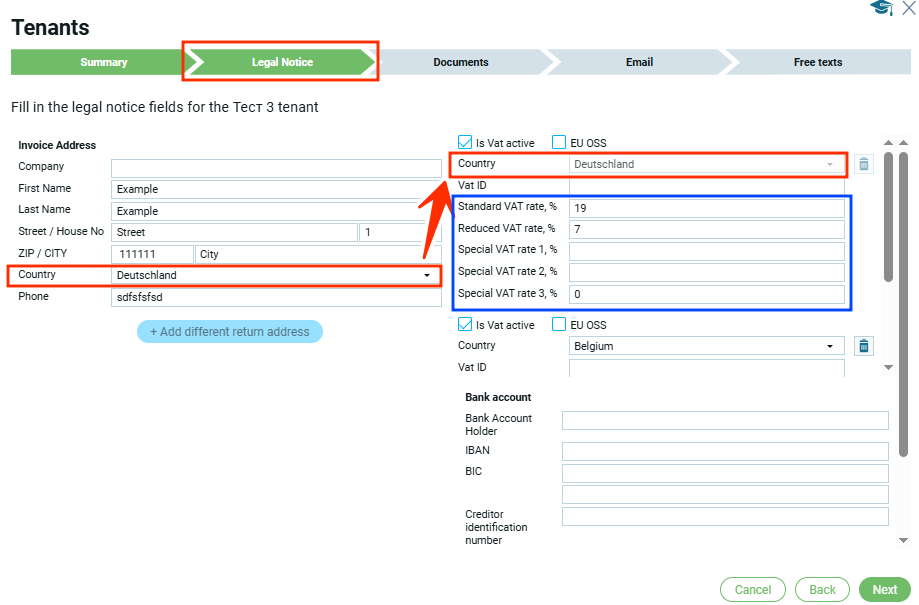Click scroll-down arrow beside Belgium Vat ID
The width and height of the screenshot is (919, 605).
[888, 368]
